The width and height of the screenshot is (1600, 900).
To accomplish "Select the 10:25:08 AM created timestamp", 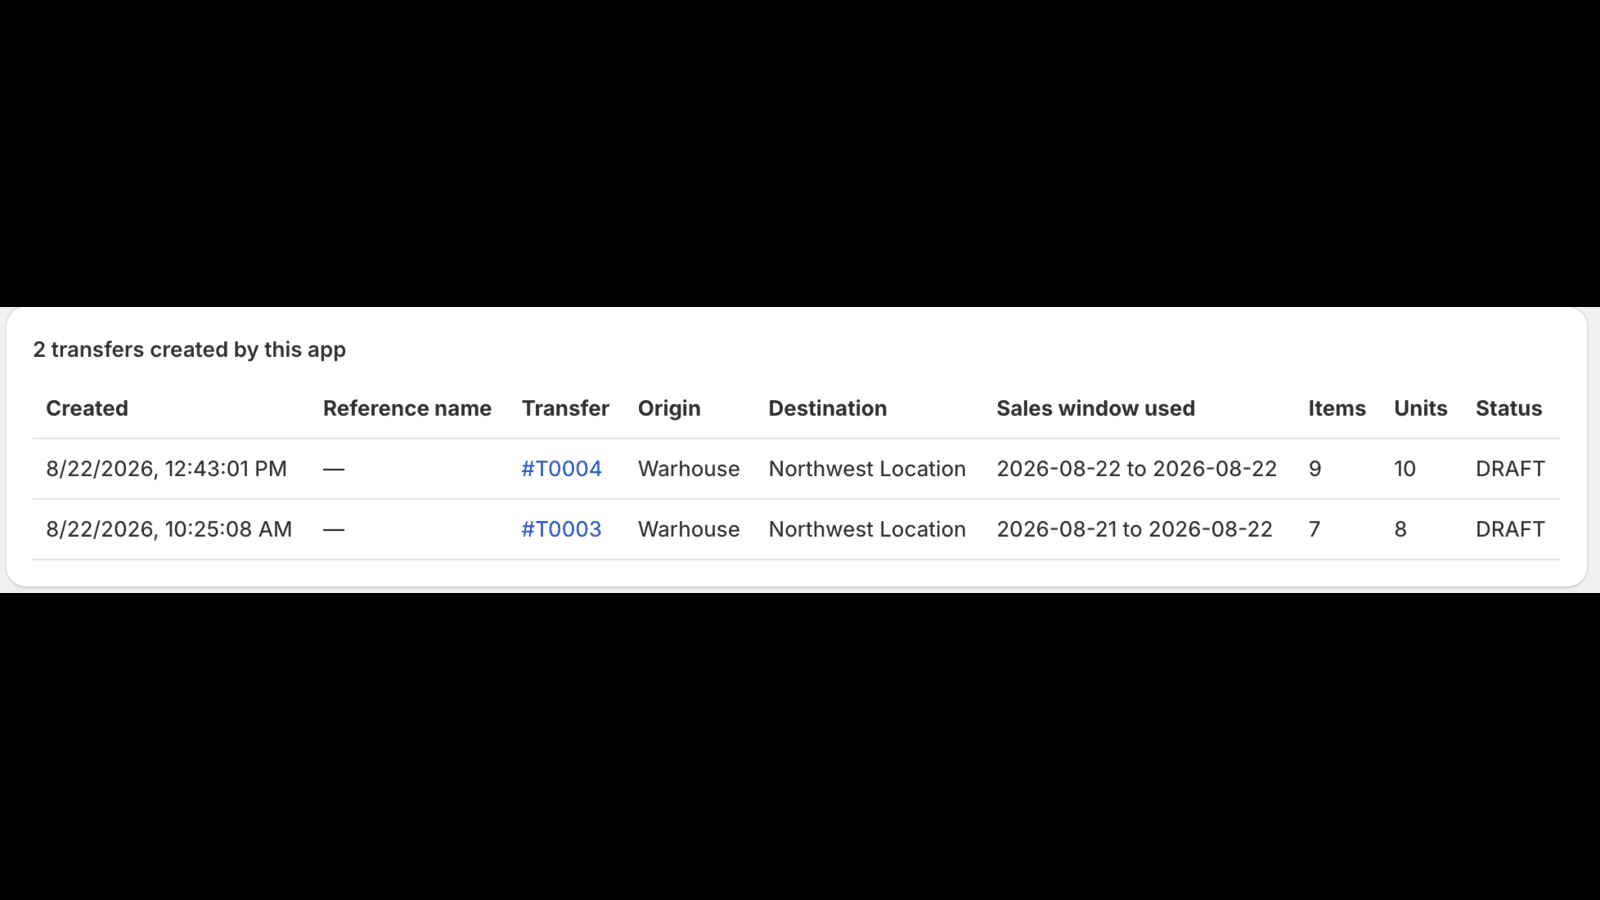I will click(169, 529).
